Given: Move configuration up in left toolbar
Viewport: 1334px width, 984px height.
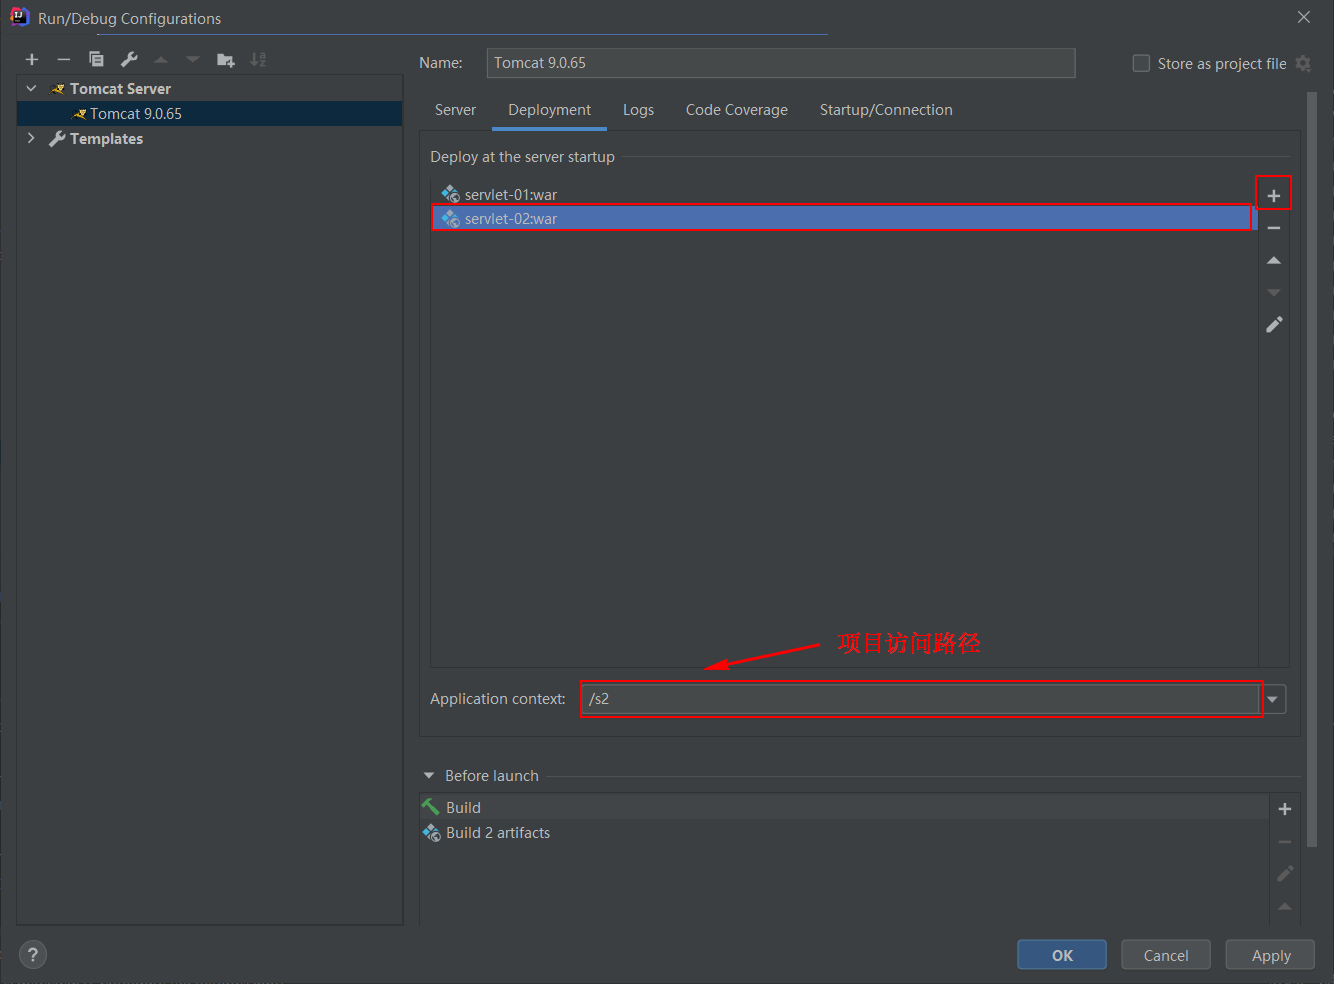Looking at the screenshot, I should coord(161,60).
